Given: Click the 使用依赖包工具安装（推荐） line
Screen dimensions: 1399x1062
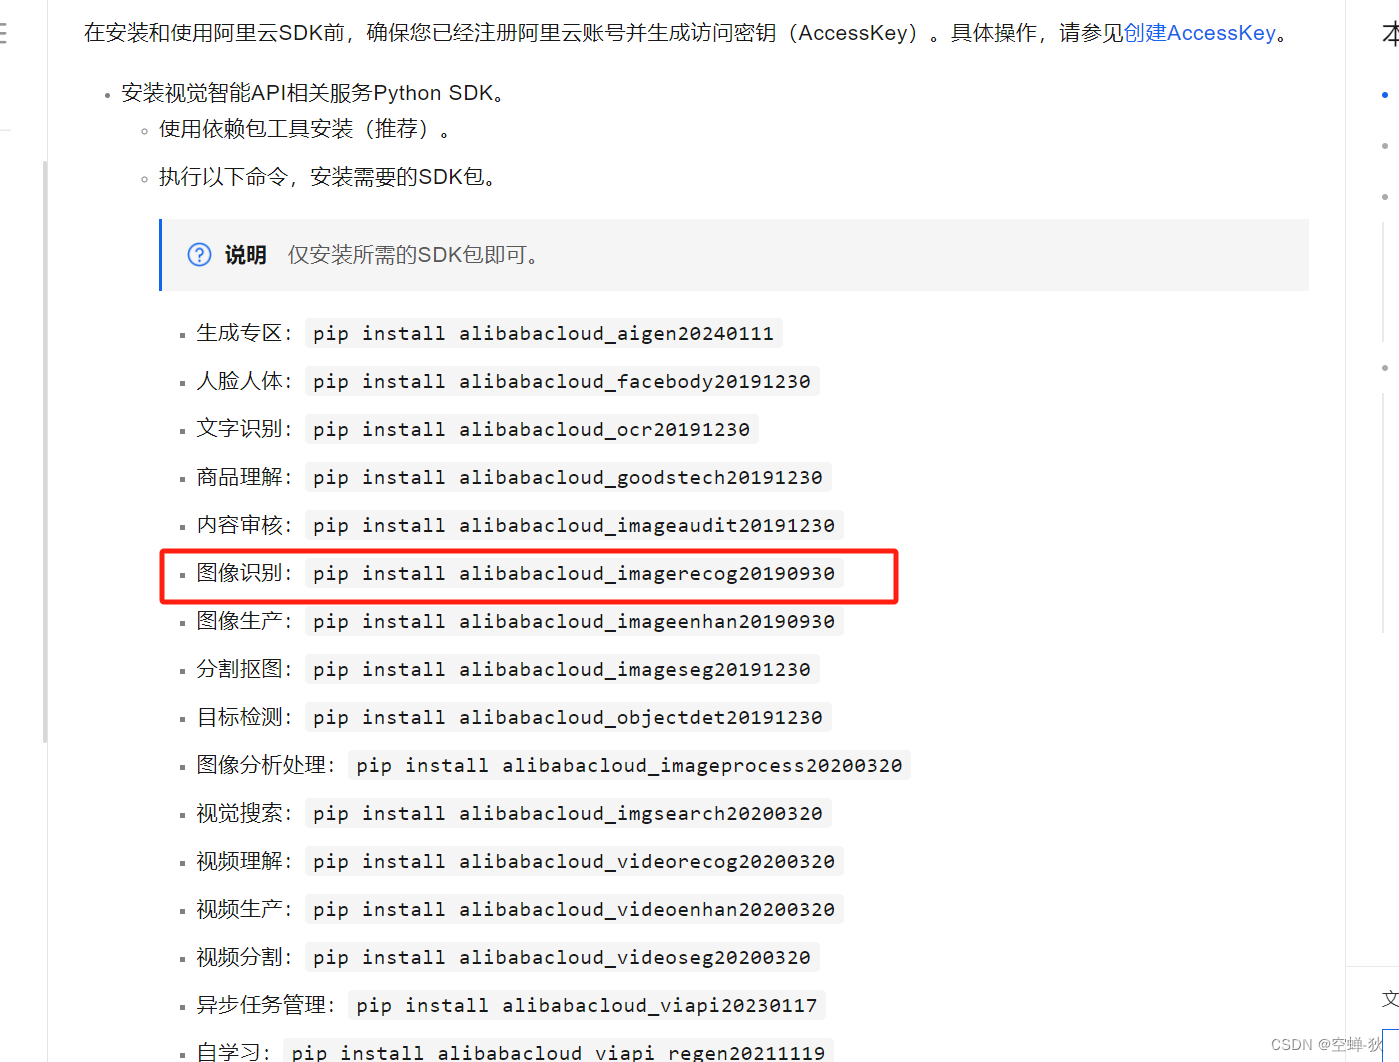Looking at the screenshot, I should [x=304, y=129].
